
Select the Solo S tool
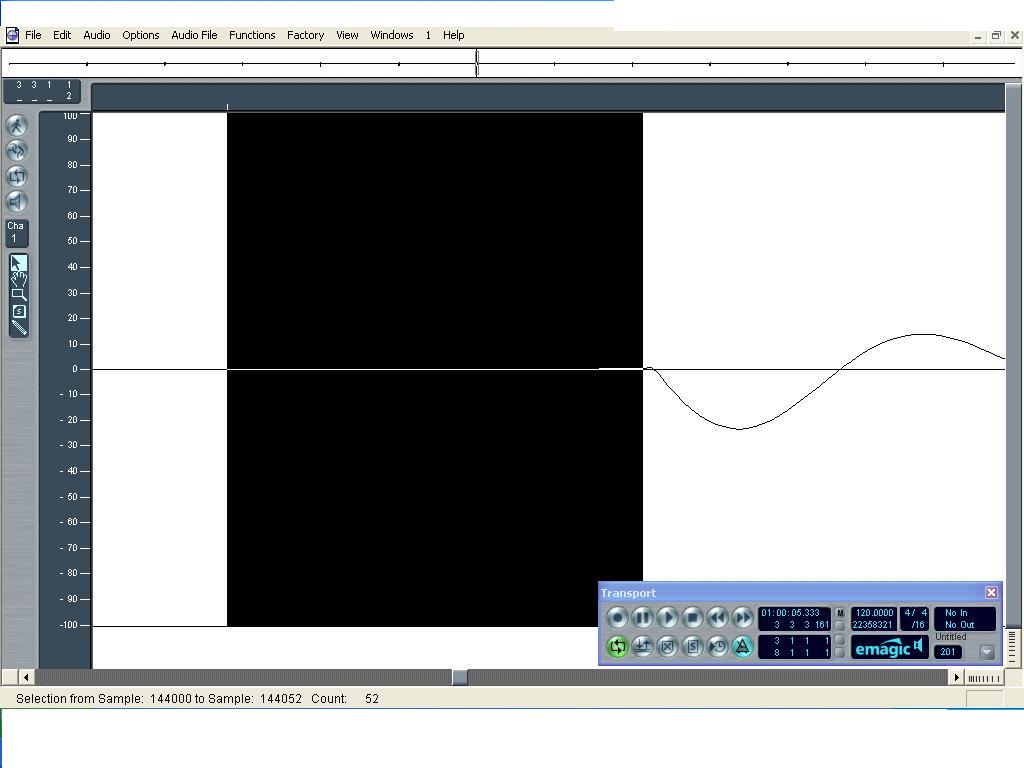pos(18,312)
